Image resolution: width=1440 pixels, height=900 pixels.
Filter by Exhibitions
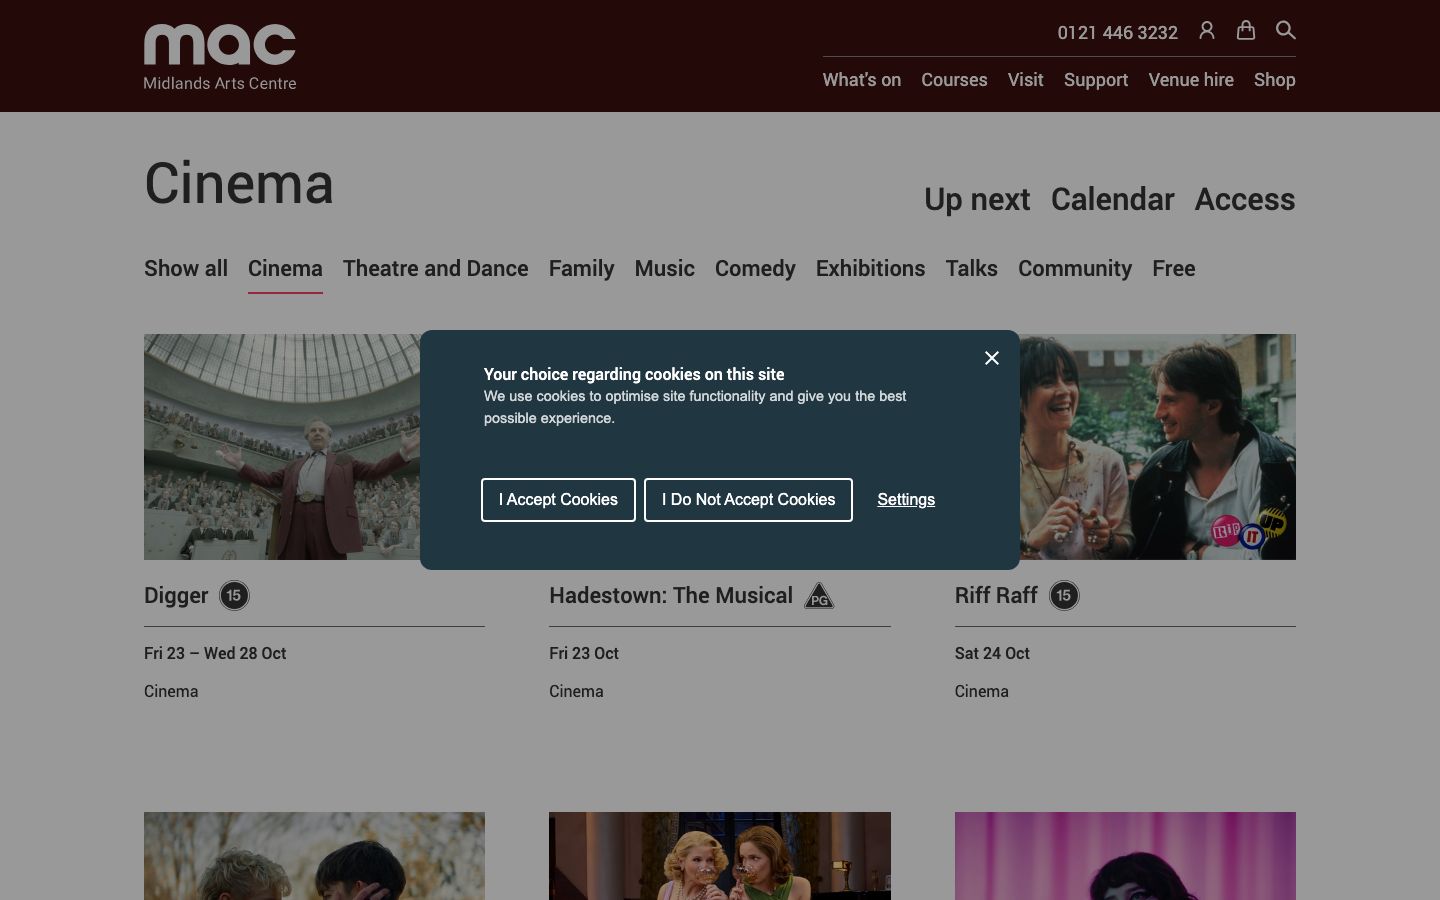coord(871,269)
